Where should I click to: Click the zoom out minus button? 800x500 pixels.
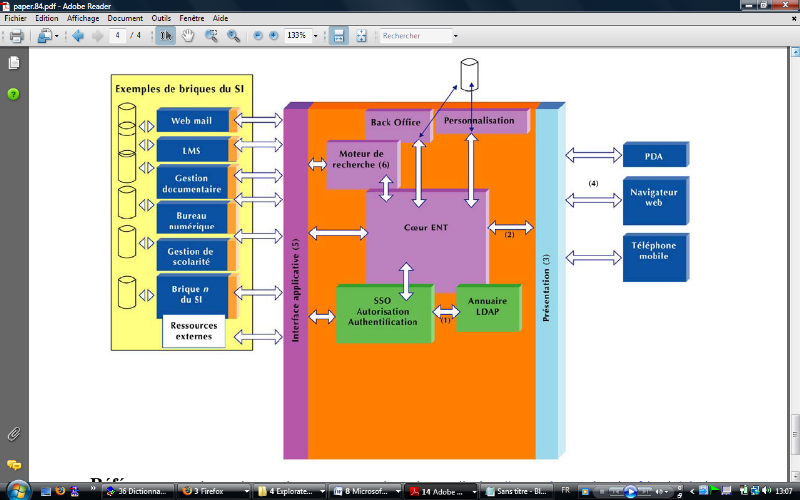pyautogui.click(x=258, y=36)
